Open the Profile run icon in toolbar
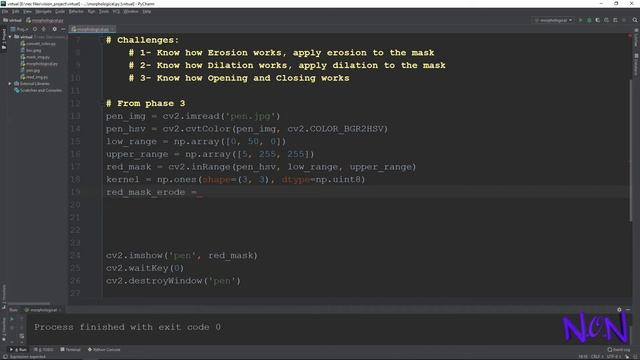 [606, 20]
